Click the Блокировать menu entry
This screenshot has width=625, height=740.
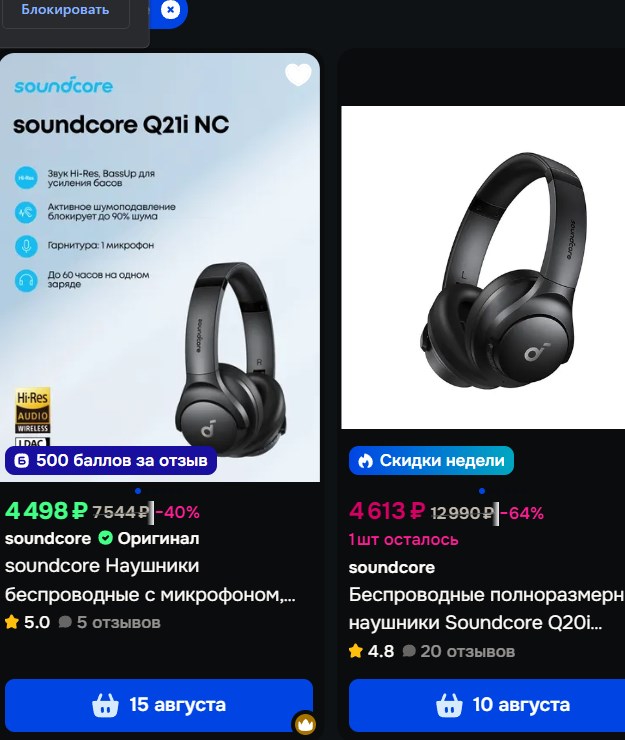coord(66,10)
